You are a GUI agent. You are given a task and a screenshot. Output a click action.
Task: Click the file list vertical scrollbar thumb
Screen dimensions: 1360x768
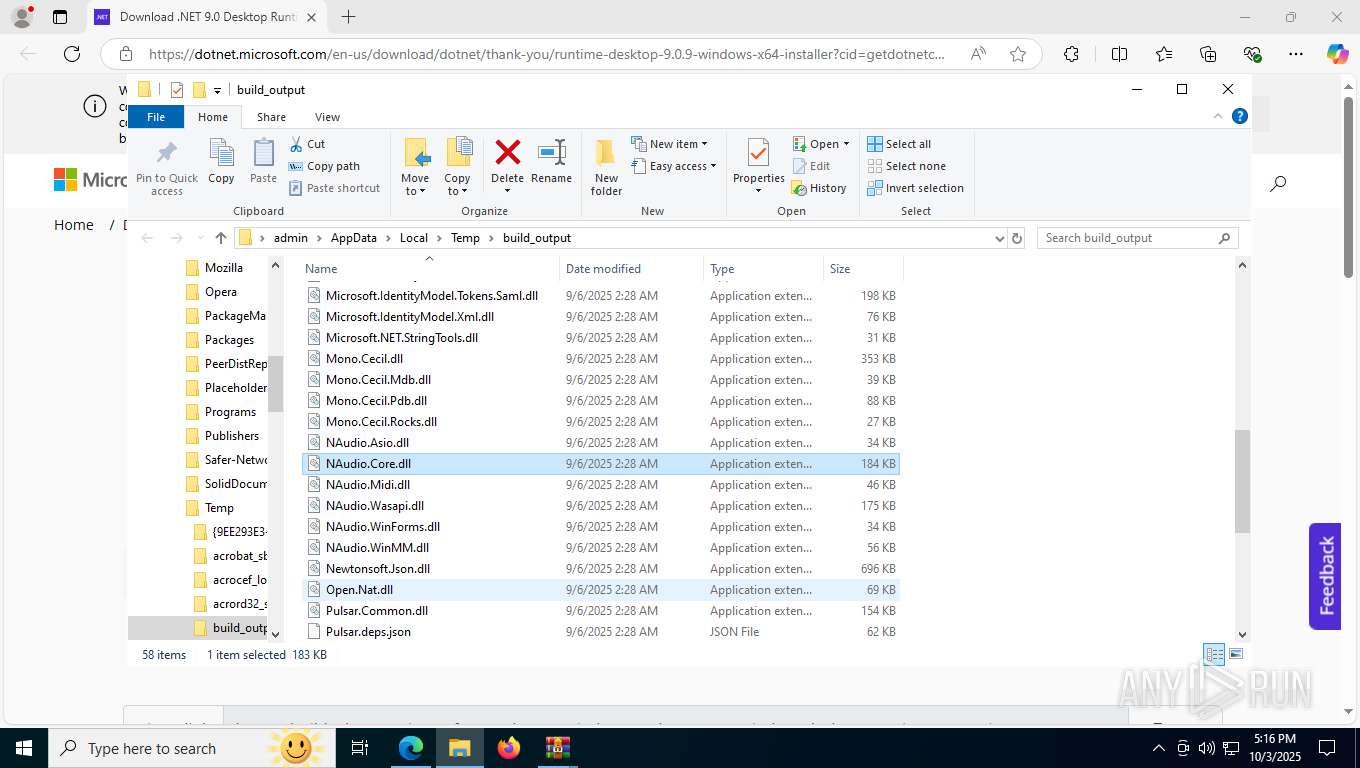click(1243, 481)
